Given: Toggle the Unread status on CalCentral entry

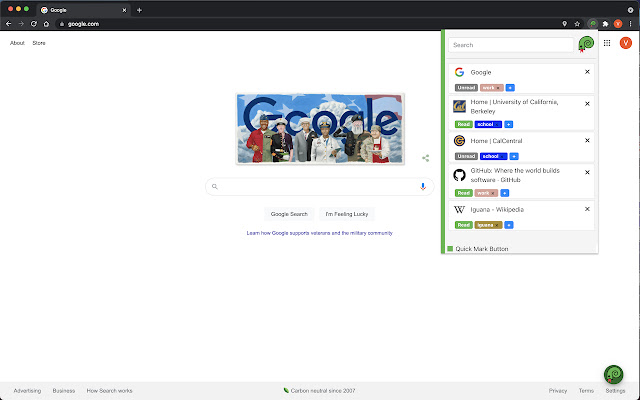Looking at the screenshot, I should click(466, 156).
